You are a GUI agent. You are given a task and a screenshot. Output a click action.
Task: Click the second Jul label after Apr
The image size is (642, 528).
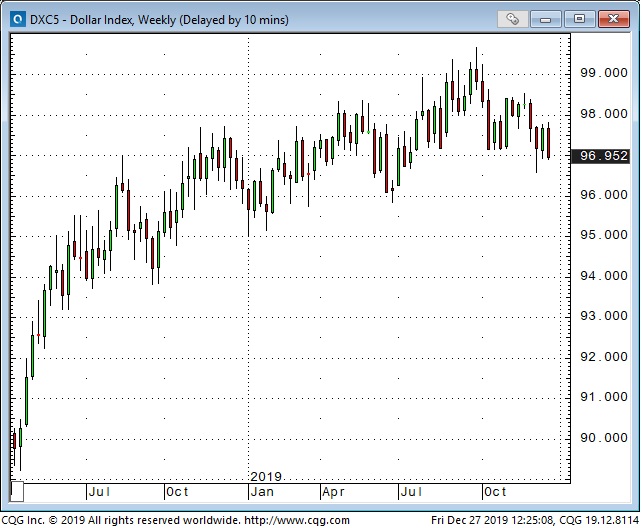pyautogui.click(x=411, y=492)
